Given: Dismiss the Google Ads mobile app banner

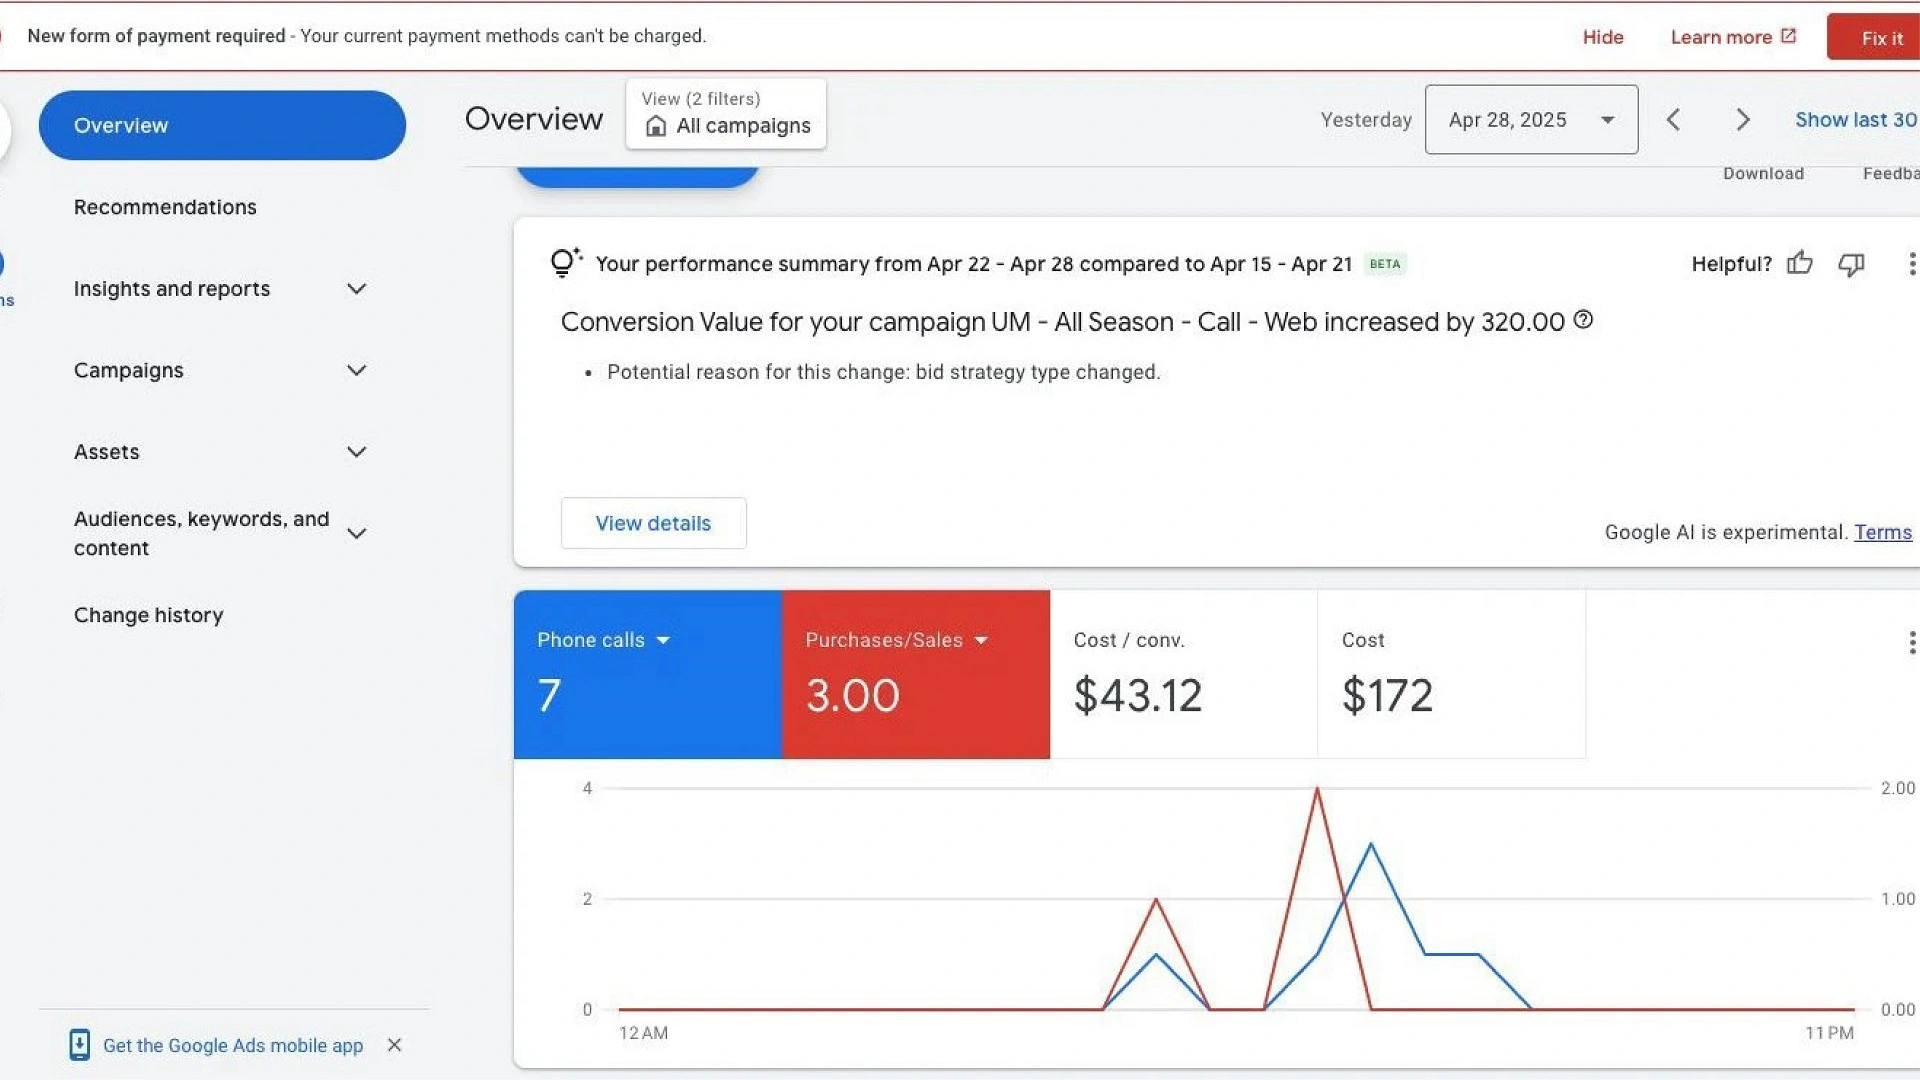Looking at the screenshot, I should (394, 1045).
